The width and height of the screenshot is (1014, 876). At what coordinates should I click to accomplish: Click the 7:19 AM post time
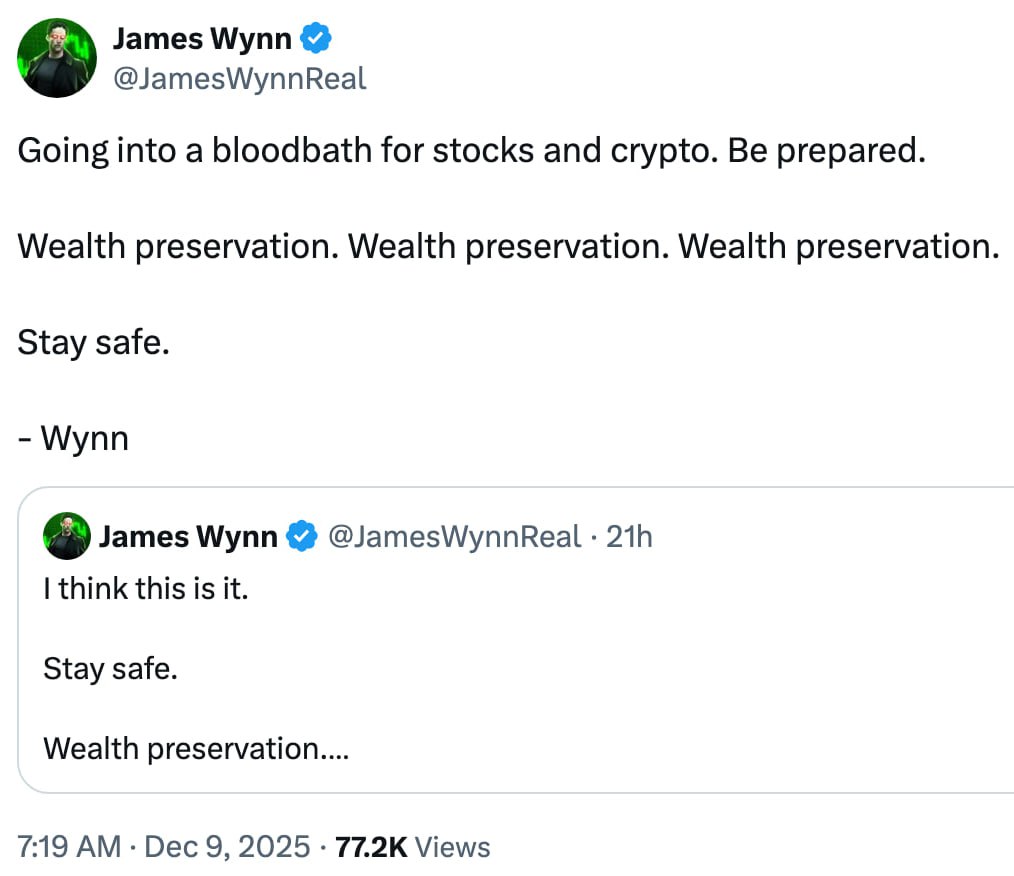point(69,848)
